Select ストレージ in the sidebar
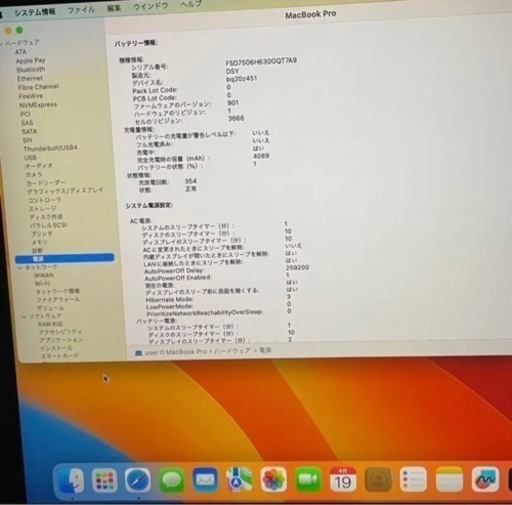The image size is (512, 505). [42, 209]
